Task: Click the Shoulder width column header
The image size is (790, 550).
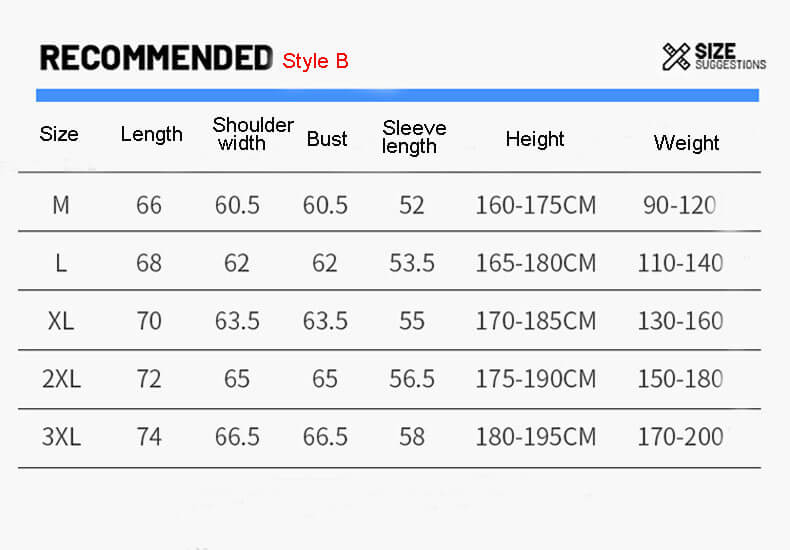Action: click(252, 134)
